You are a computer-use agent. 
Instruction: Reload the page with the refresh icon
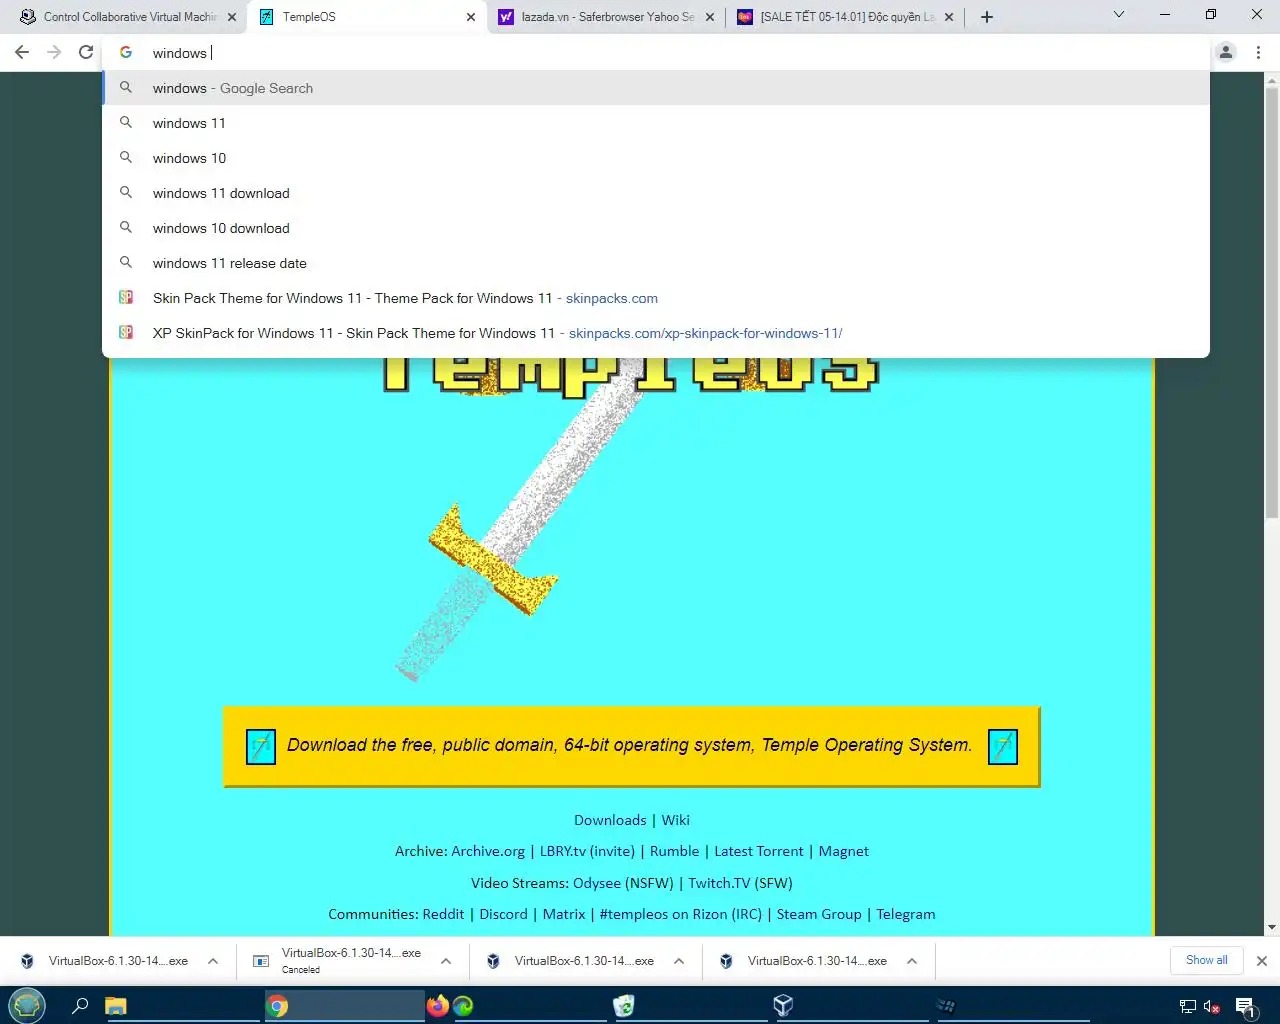click(x=86, y=52)
